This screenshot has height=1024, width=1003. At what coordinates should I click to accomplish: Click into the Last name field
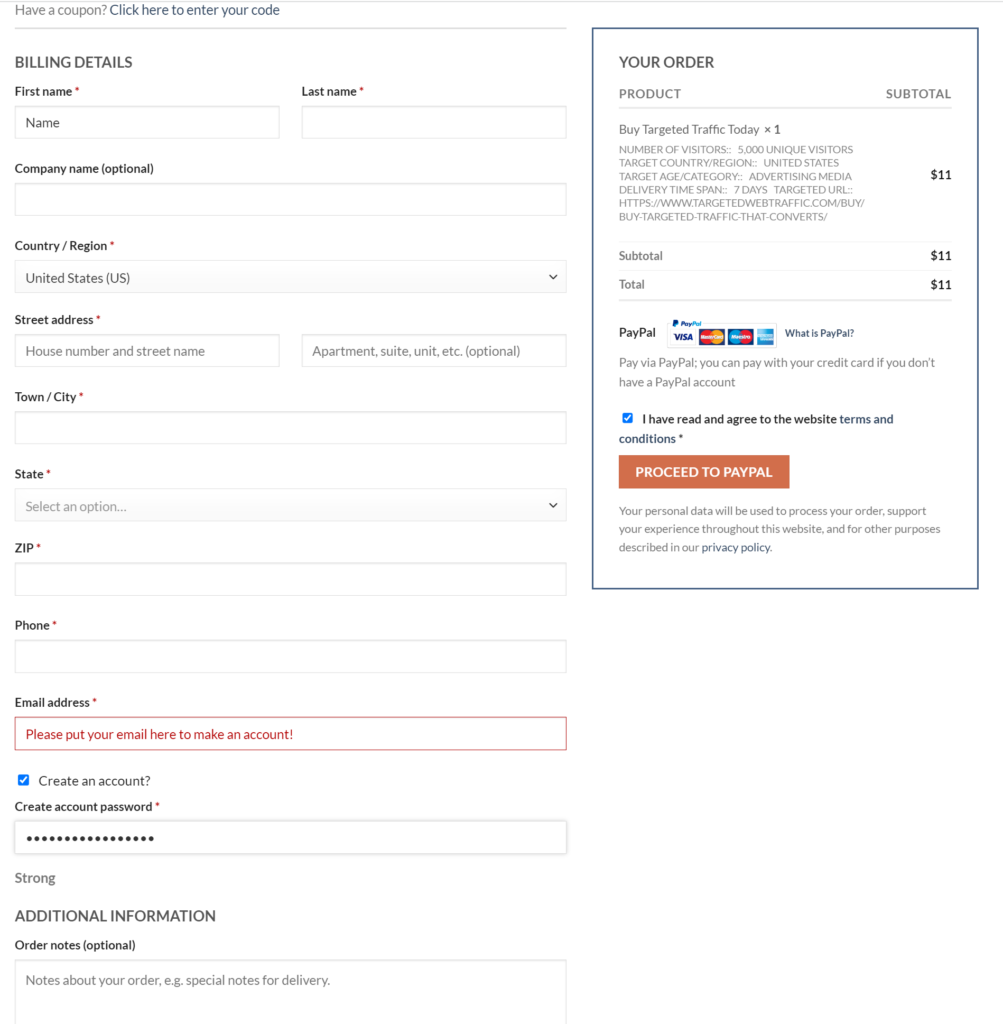pos(434,122)
